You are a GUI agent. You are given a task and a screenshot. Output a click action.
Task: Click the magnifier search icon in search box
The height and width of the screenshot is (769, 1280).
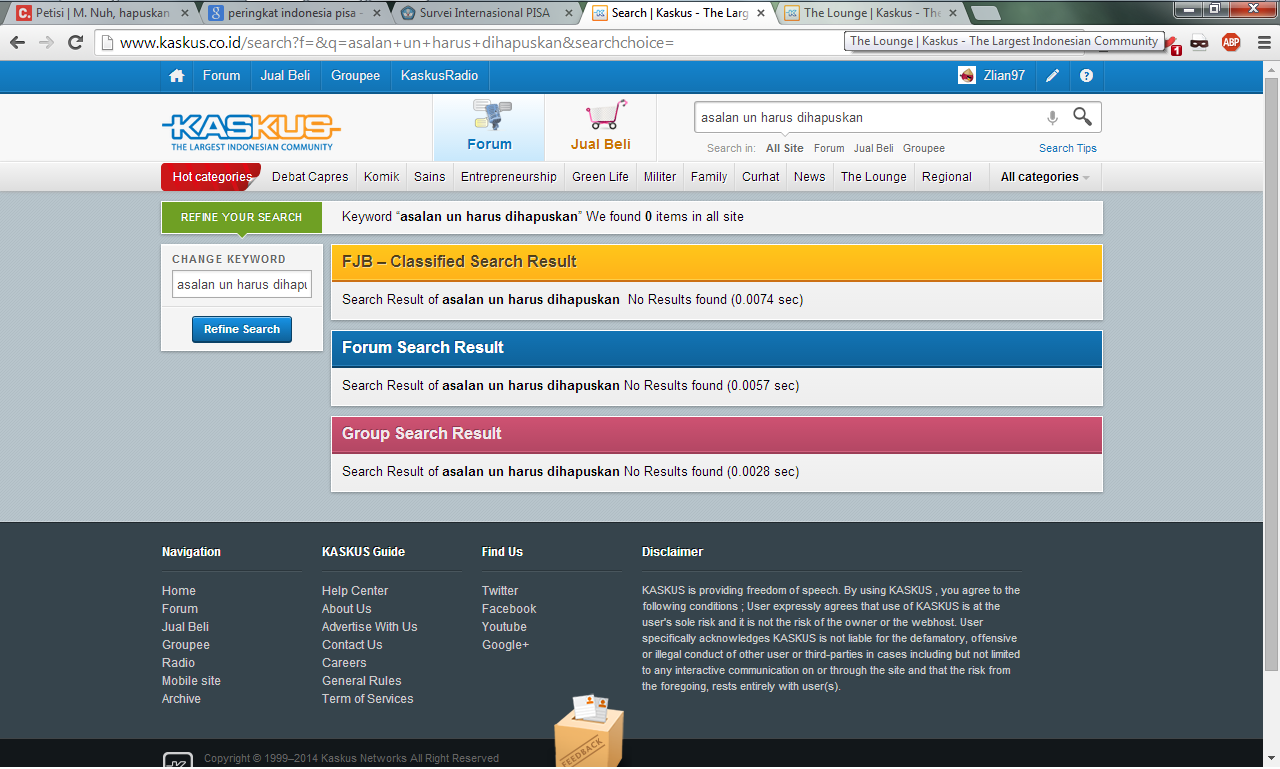point(1082,117)
